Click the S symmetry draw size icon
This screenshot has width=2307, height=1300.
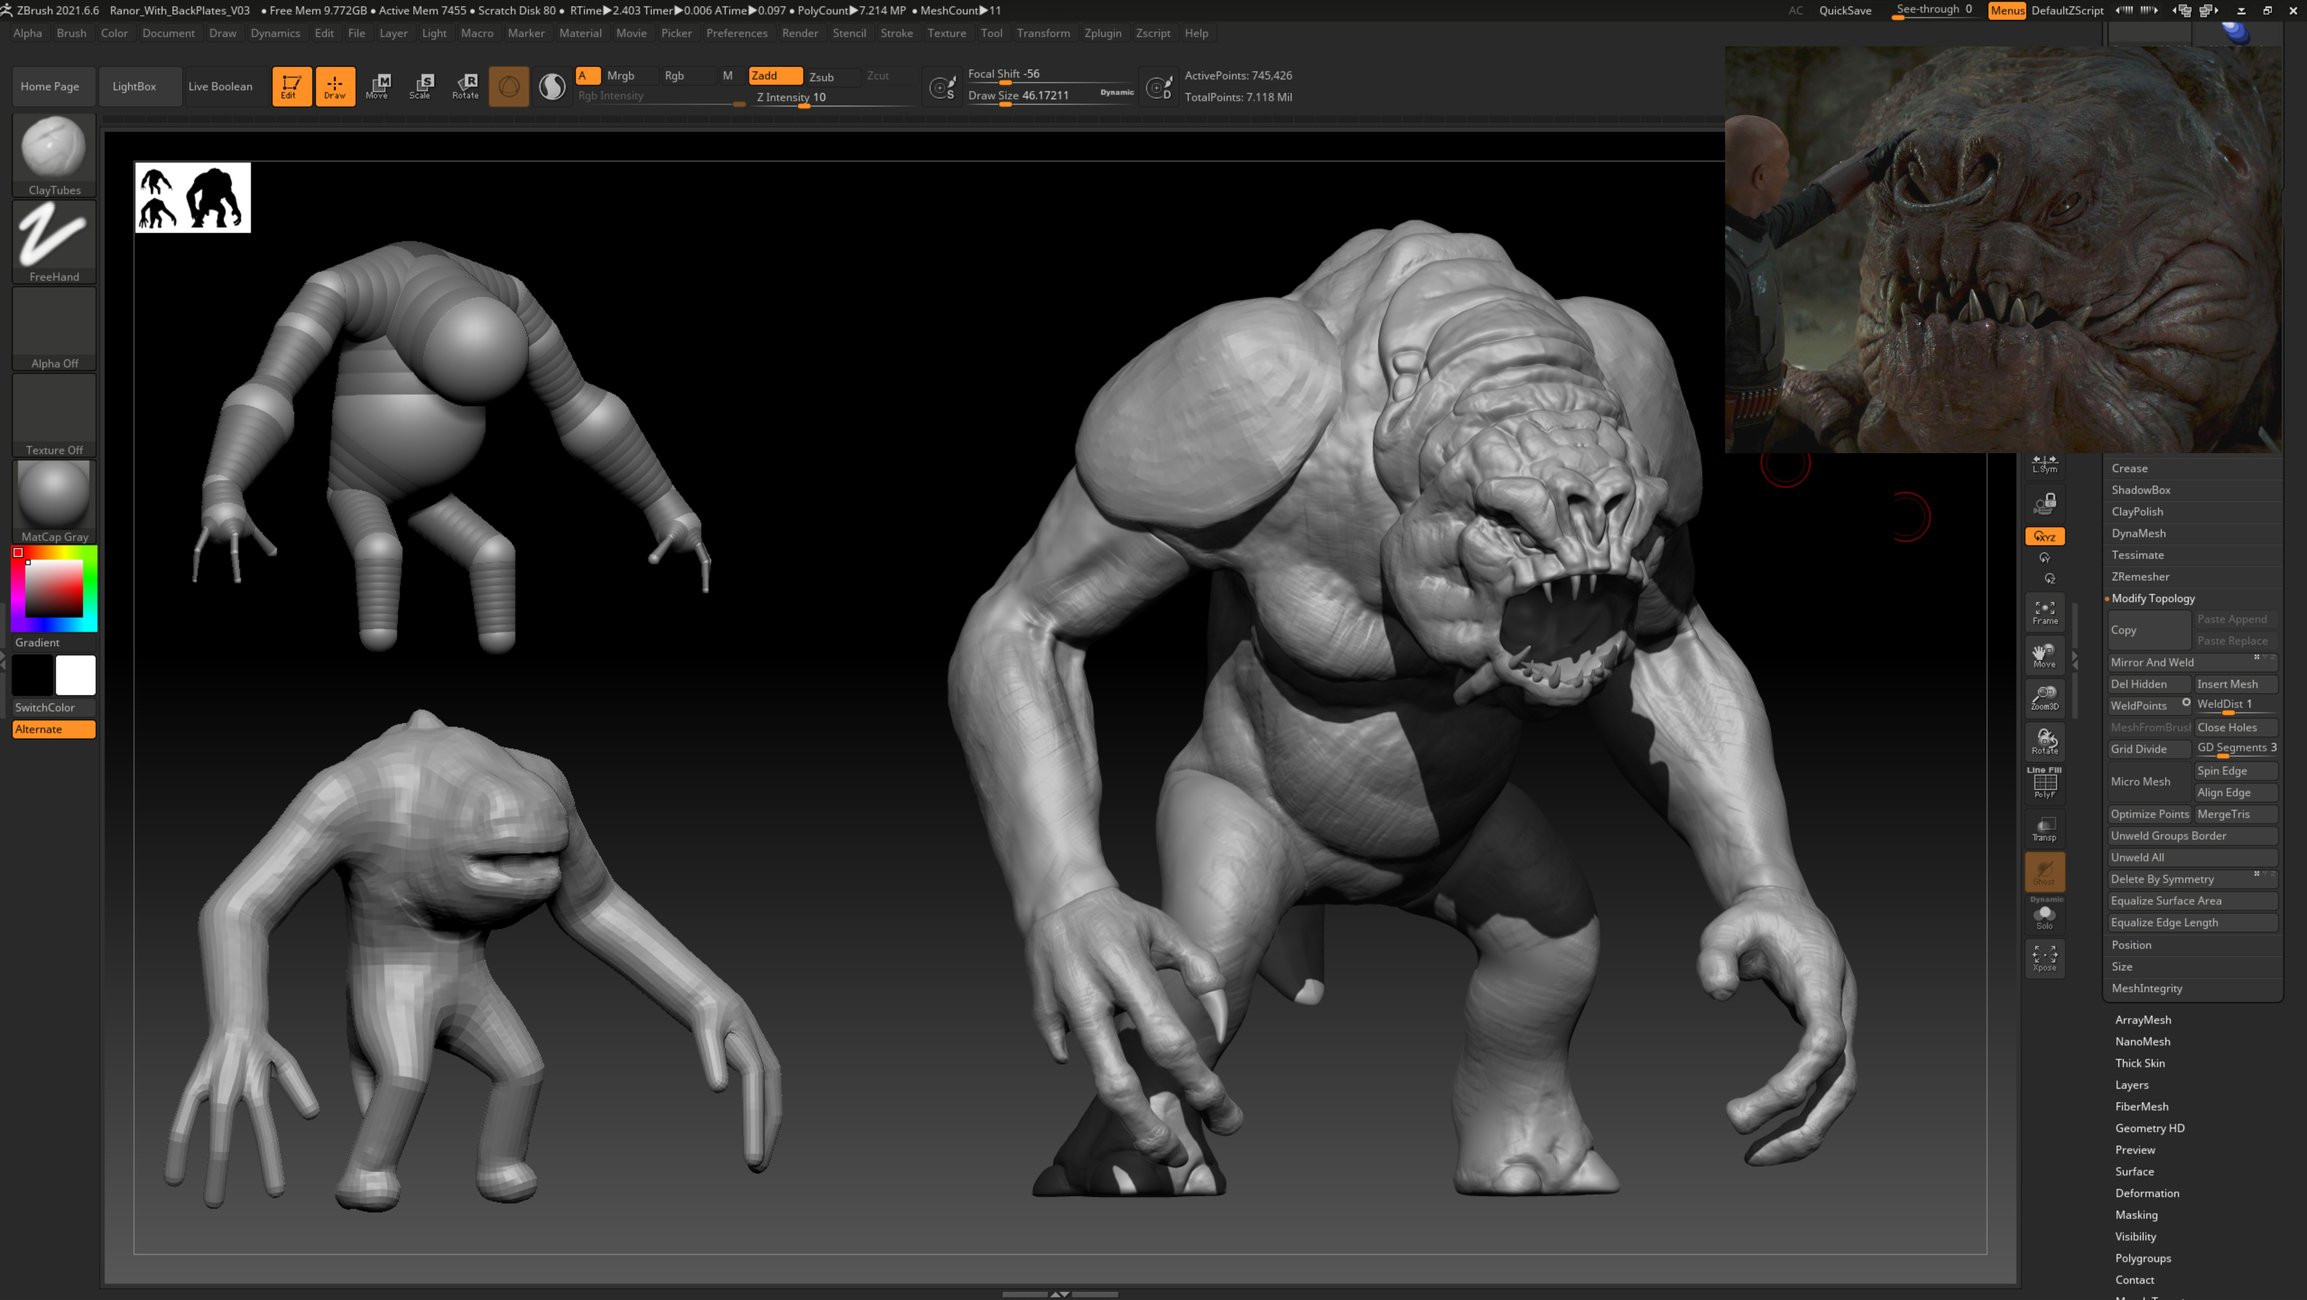(x=941, y=88)
